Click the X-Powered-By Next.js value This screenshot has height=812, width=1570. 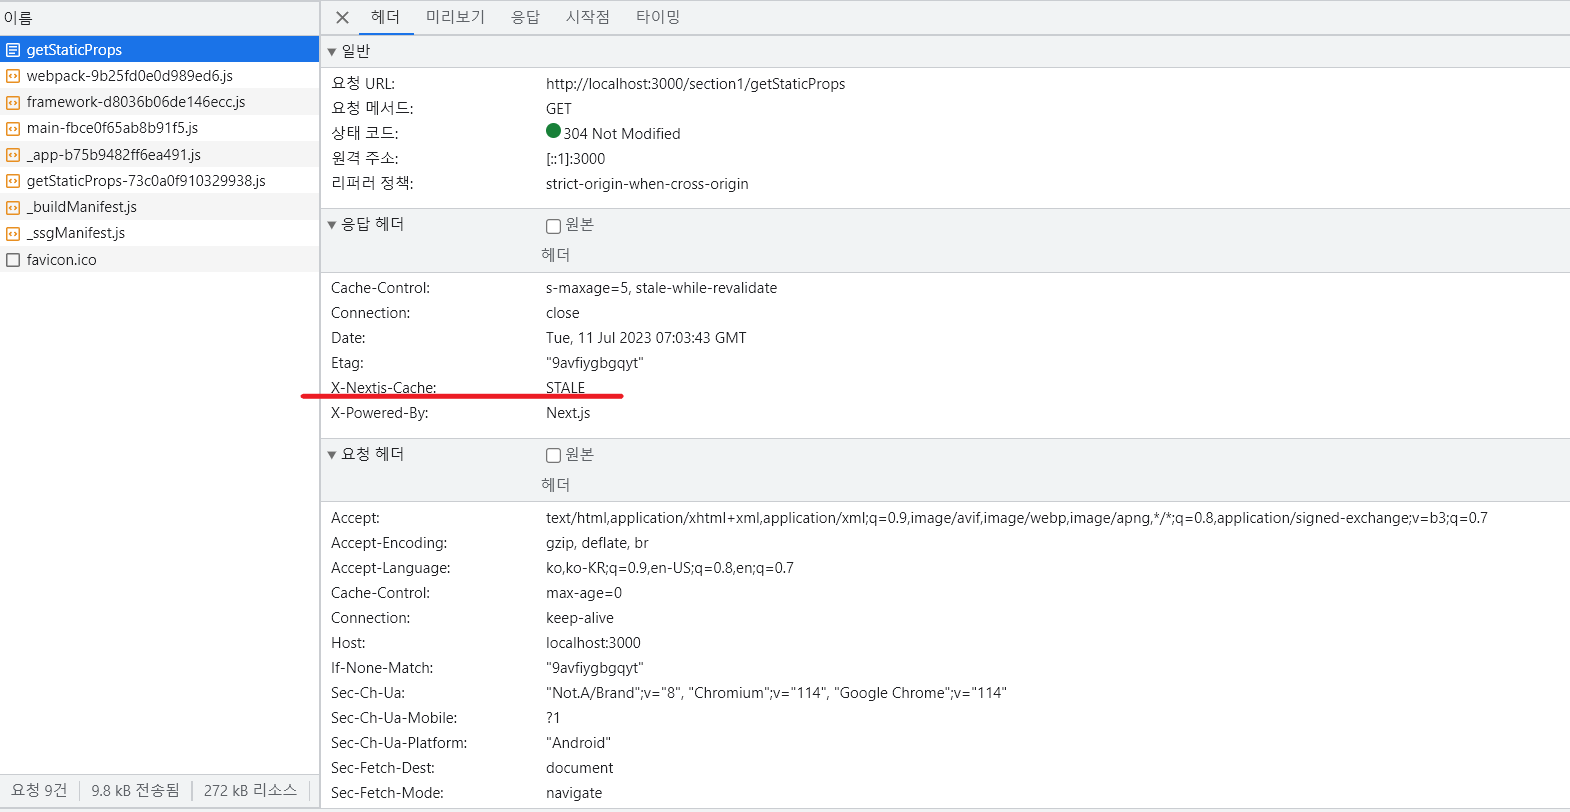pyautogui.click(x=568, y=413)
